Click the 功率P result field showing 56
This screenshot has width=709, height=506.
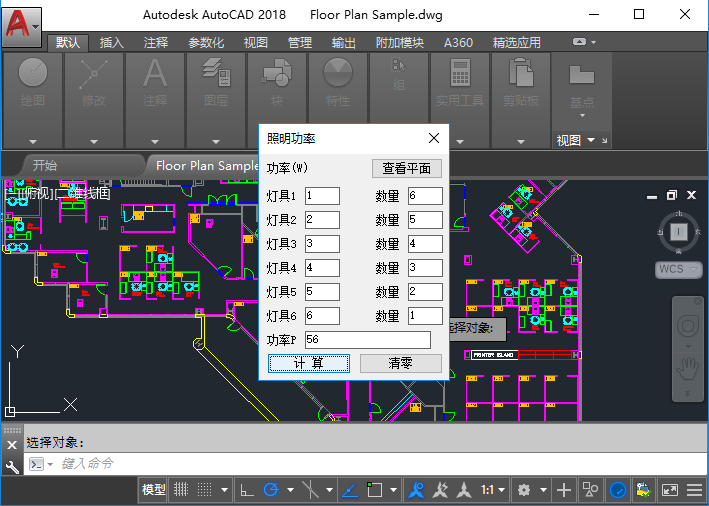[x=368, y=340]
